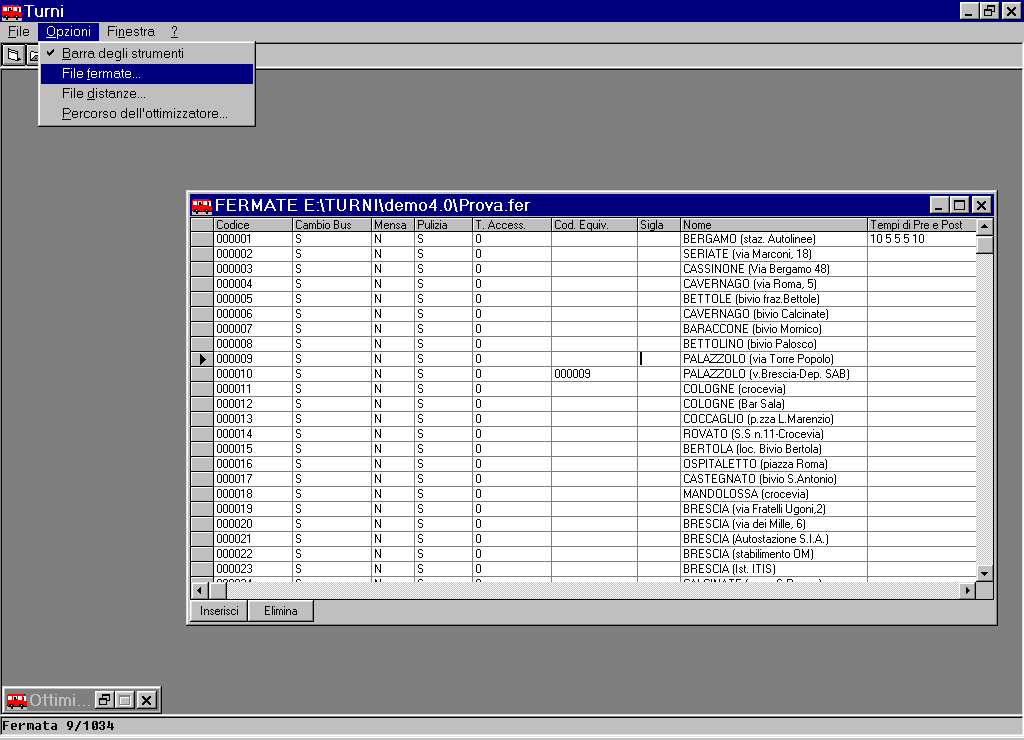The height and width of the screenshot is (740, 1024).
Task: Maximize the minimized Ottimi... window
Action: [x=125, y=700]
